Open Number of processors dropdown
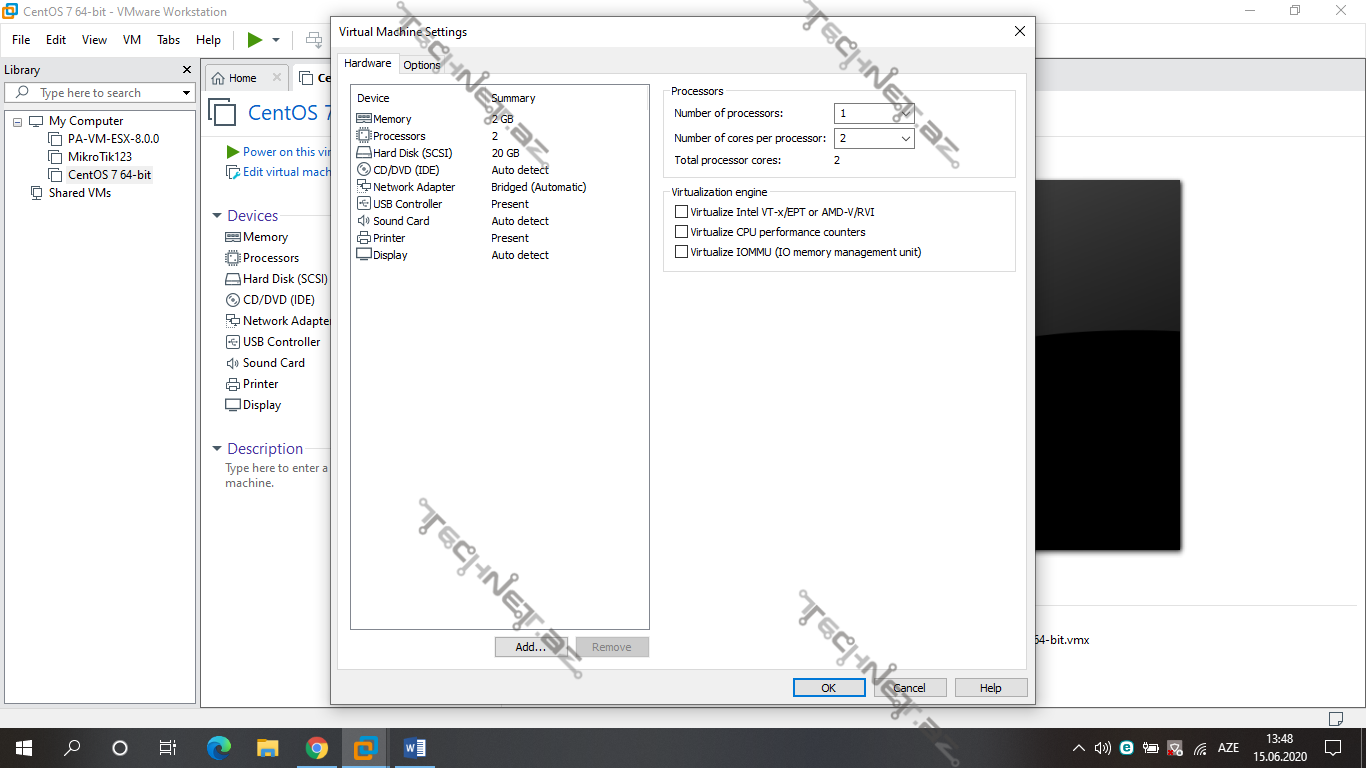The height and width of the screenshot is (768, 1366). [x=905, y=114]
